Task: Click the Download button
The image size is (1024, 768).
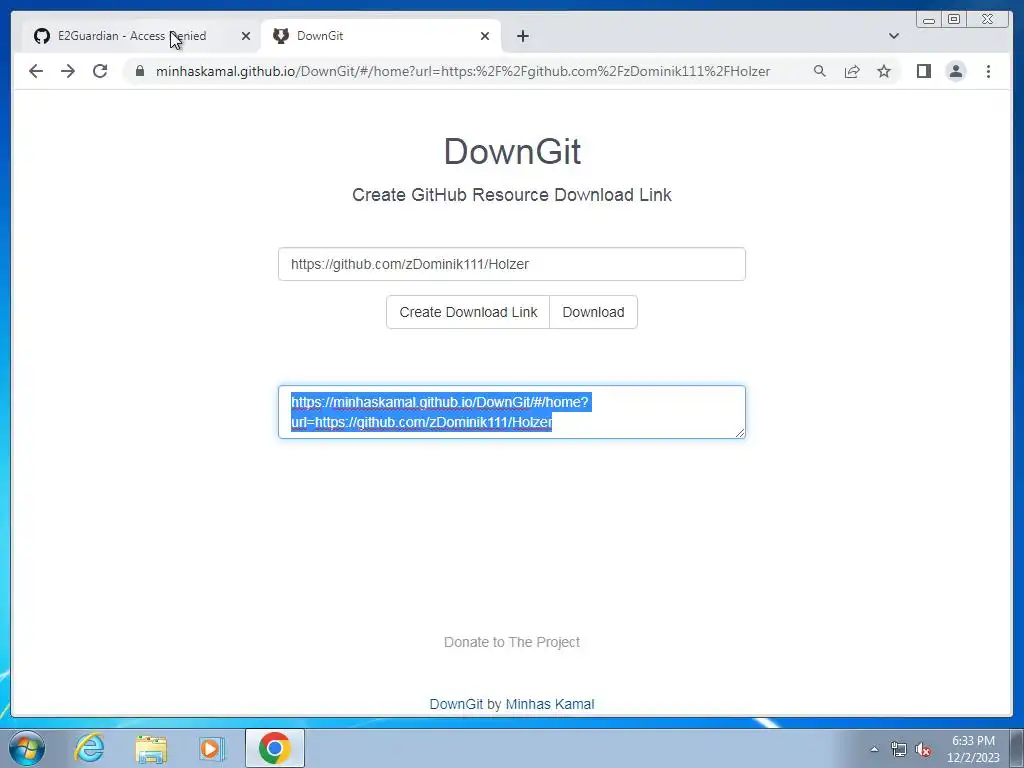Action: click(593, 312)
